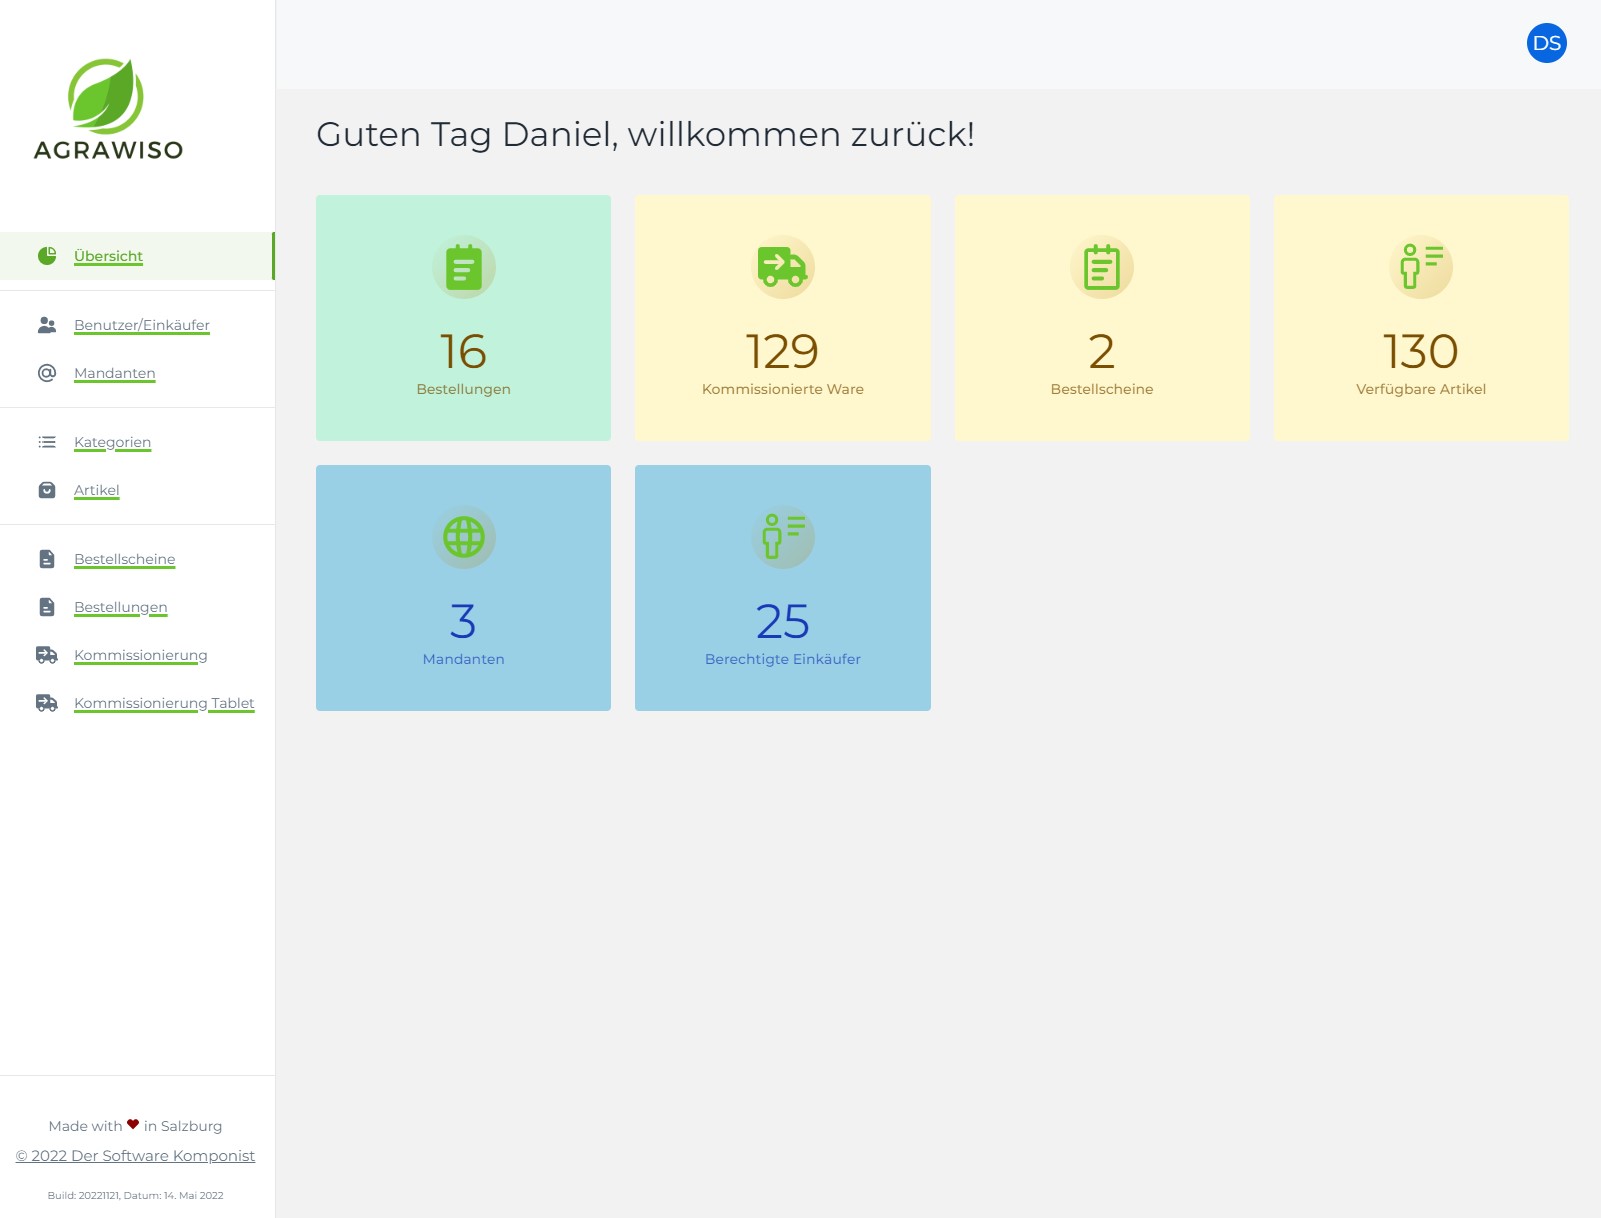Select the 25 Berechtigte Einkäufer card
The image size is (1601, 1218).
[783, 588]
